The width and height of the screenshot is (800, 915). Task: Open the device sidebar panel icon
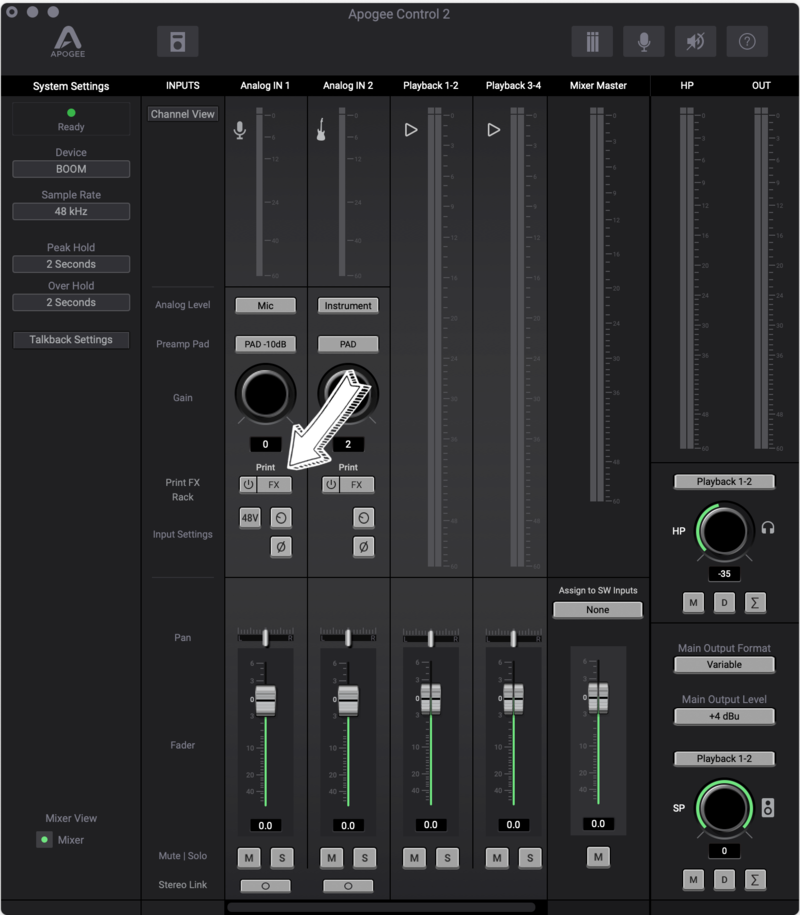pos(177,41)
